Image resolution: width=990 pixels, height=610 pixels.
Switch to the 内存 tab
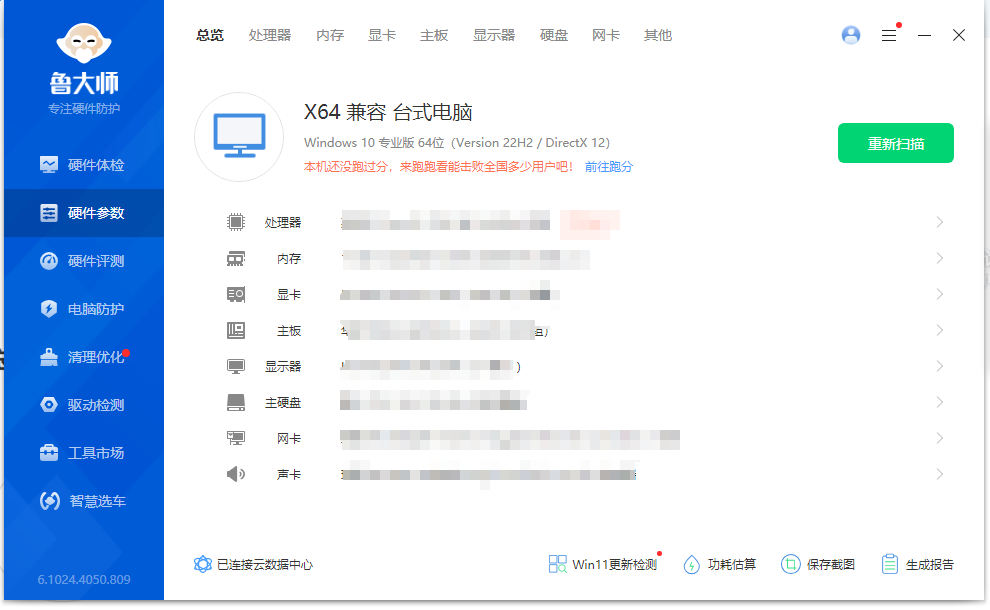330,35
